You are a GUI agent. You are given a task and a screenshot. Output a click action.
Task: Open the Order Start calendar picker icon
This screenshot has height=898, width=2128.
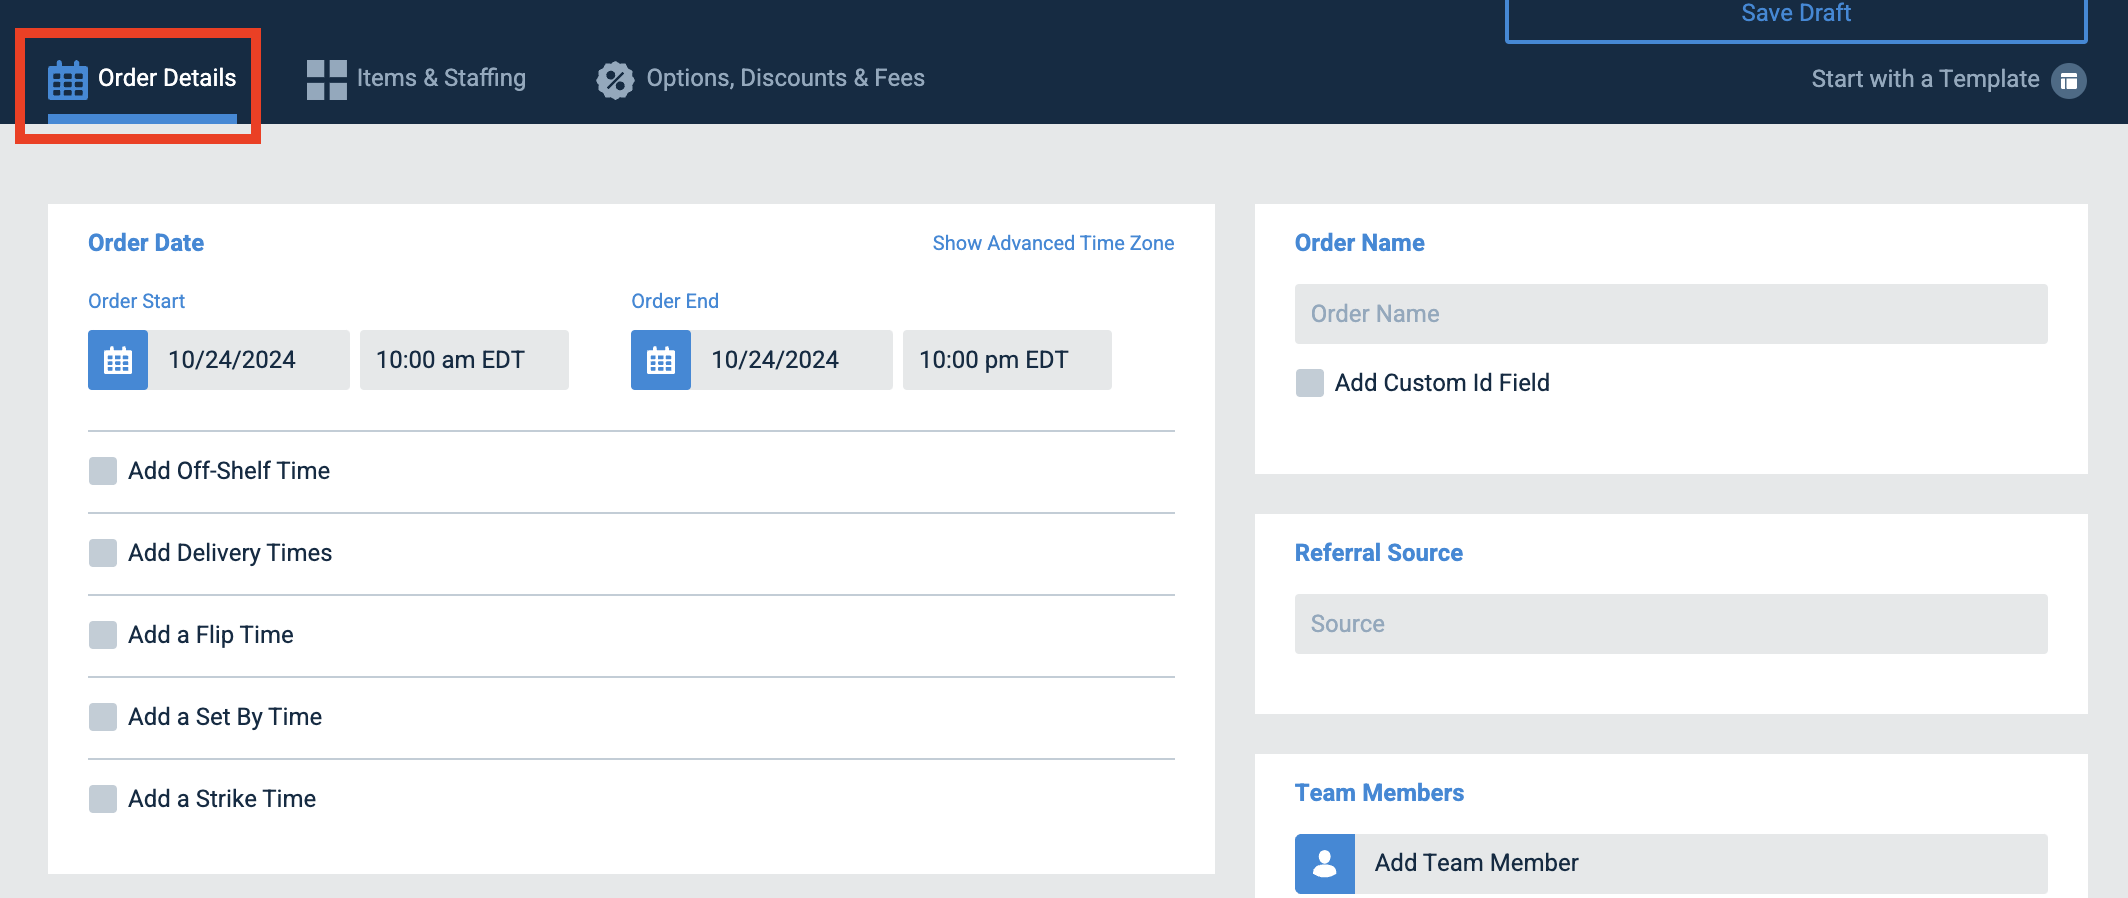118,360
